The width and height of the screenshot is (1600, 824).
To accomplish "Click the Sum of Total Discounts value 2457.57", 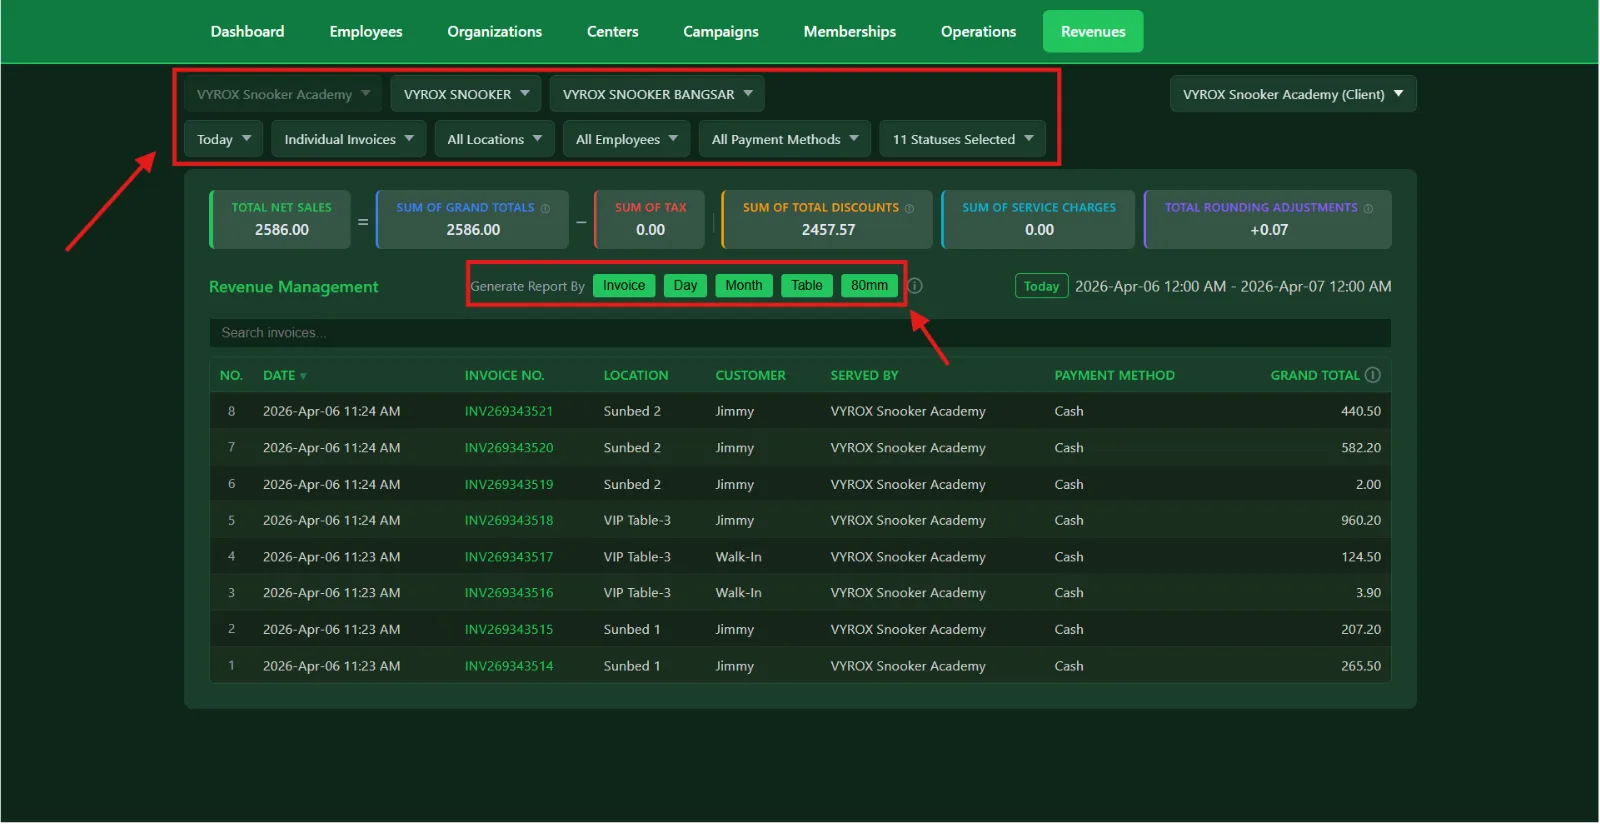I will (x=828, y=230).
